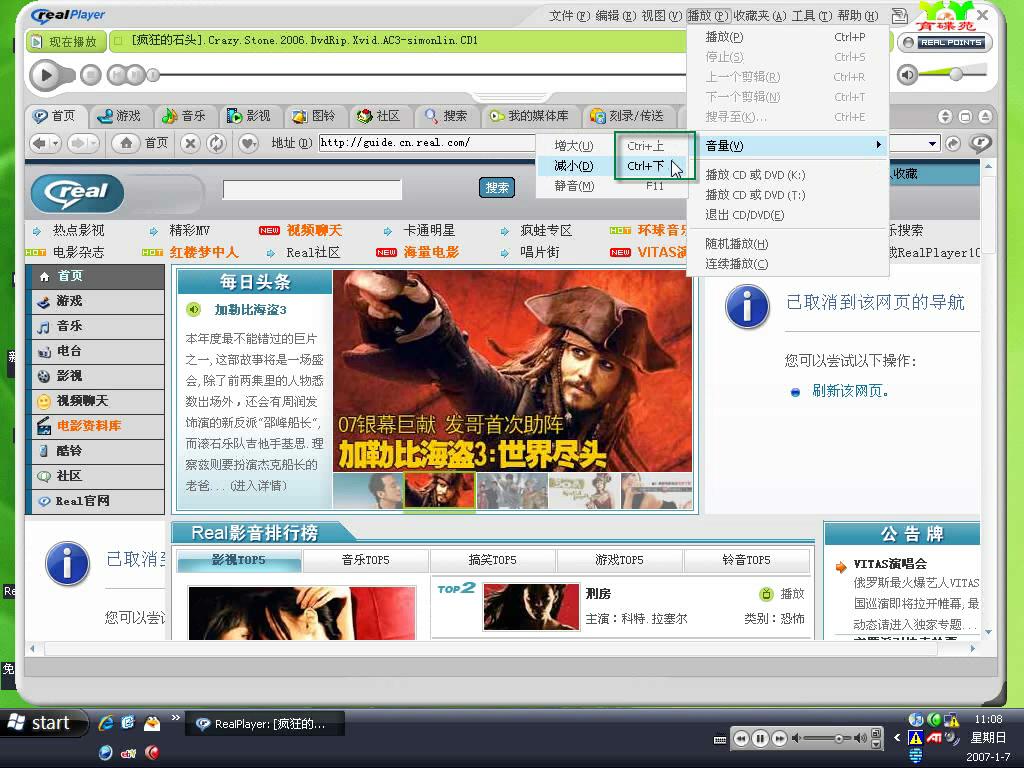Image resolution: width=1024 pixels, height=768 pixels.
Task: Click the browser forward arrow button
Action: (x=77, y=143)
